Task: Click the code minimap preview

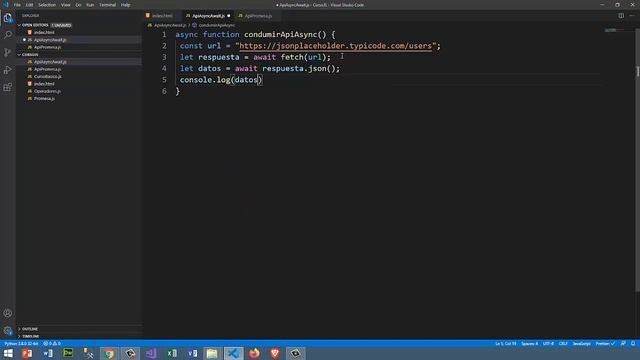Action: (614, 30)
